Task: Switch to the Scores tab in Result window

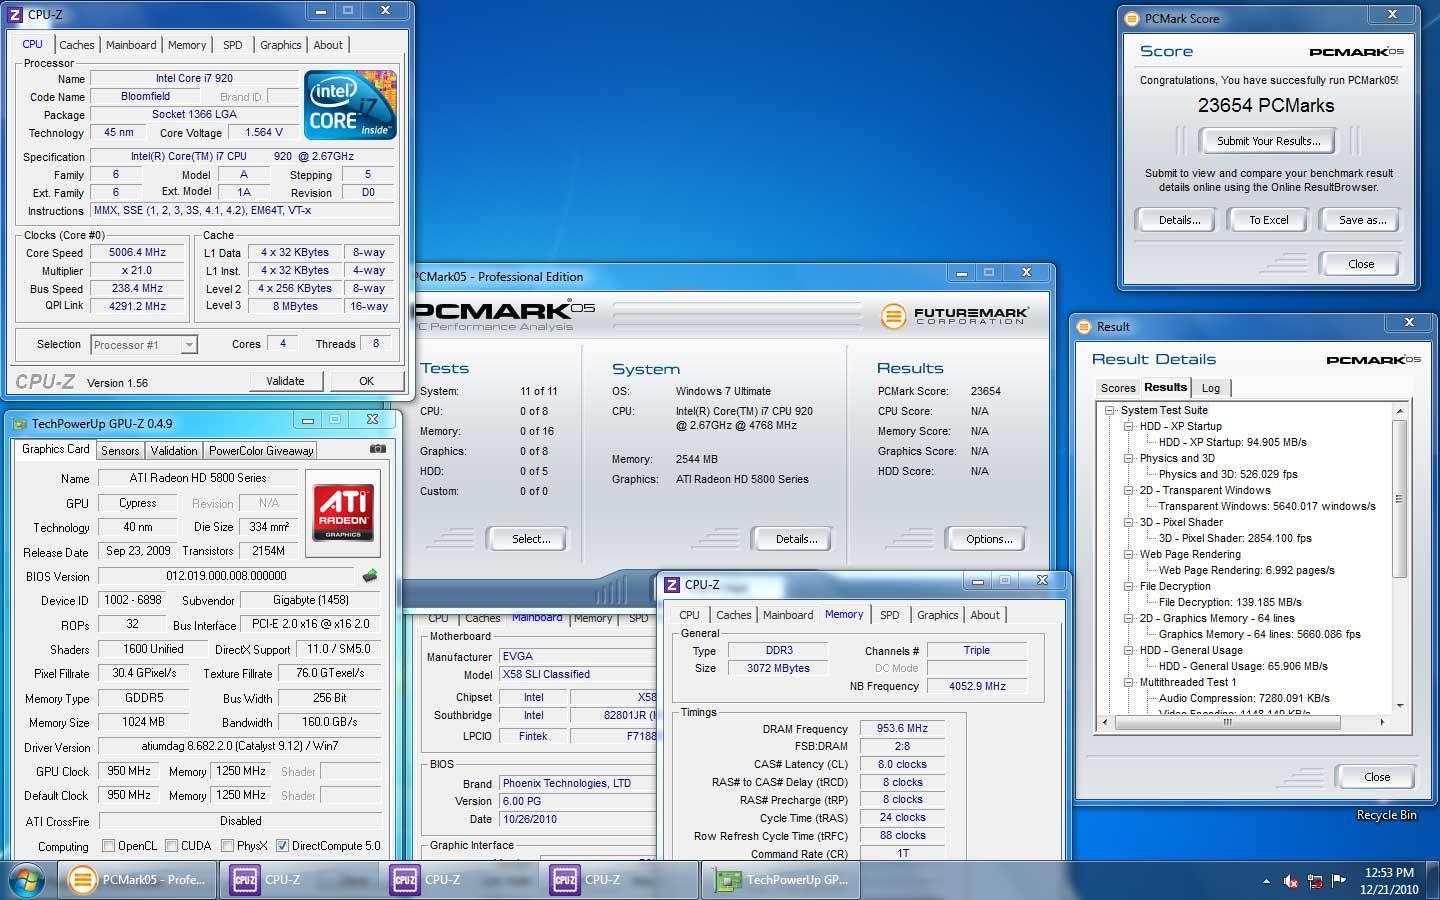Action: tap(1117, 388)
